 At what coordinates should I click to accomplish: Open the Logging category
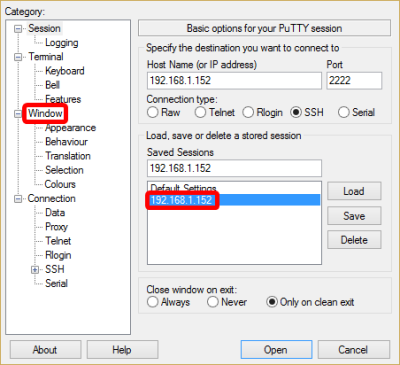tap(62, 43)
